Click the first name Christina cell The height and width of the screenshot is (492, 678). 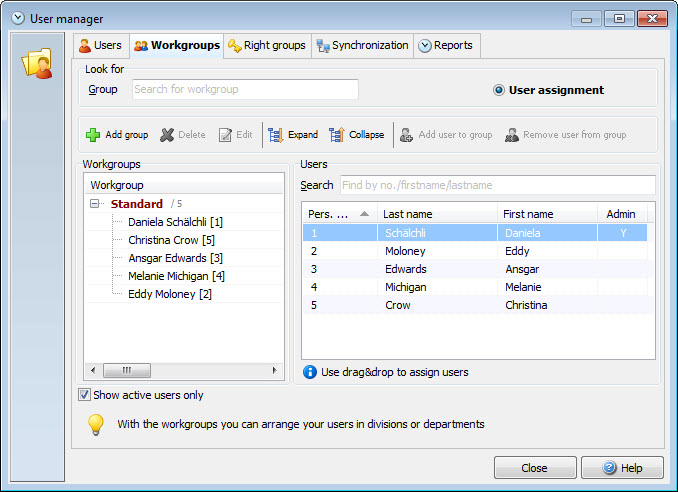pos(547,305)
